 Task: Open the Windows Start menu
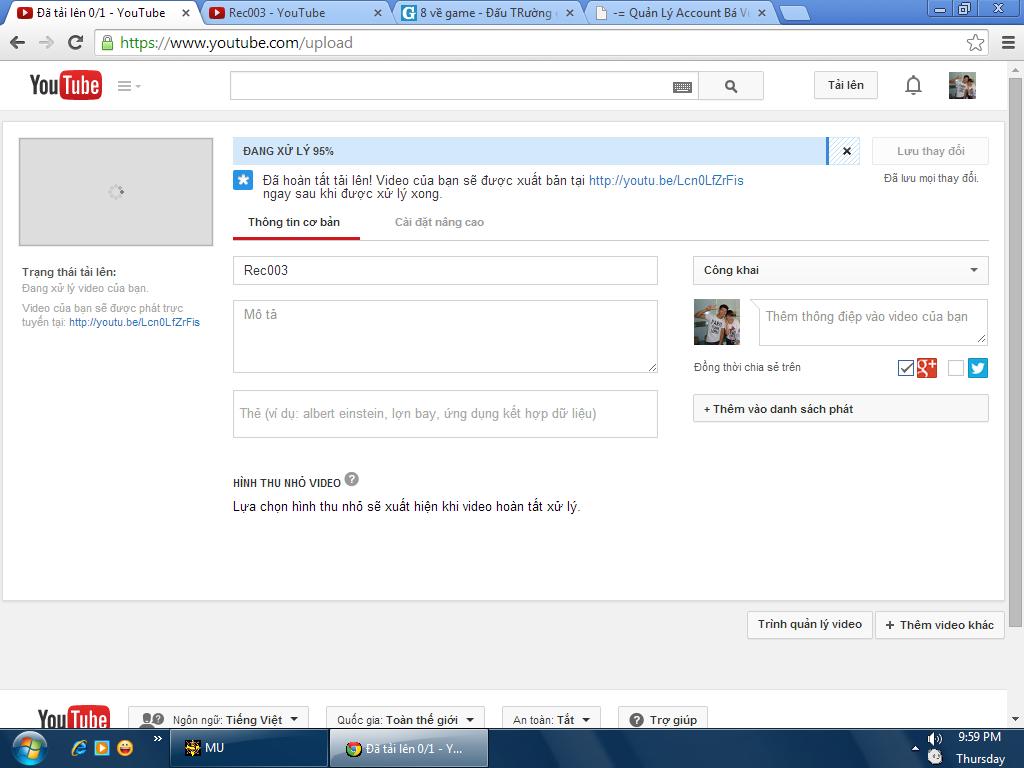tap(29, 748)
